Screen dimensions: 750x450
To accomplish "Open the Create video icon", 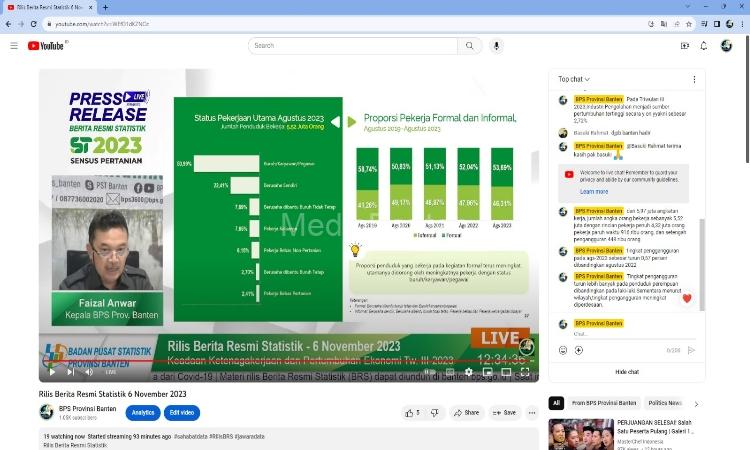I will [x=685, y=46].
